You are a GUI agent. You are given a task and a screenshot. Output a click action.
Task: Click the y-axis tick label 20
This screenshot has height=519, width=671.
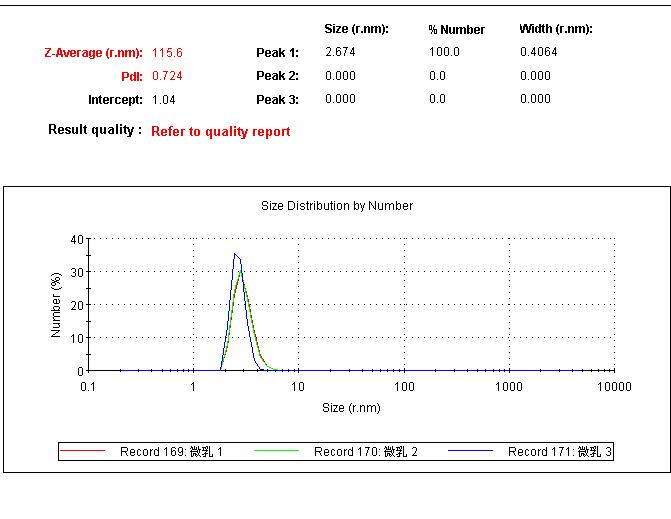pyautogui.click(x=77, y=305)
